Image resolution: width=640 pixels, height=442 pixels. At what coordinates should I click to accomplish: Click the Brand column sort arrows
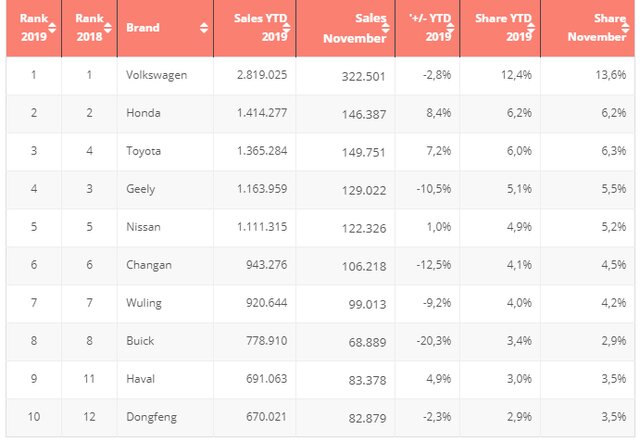tap(204, 28)
